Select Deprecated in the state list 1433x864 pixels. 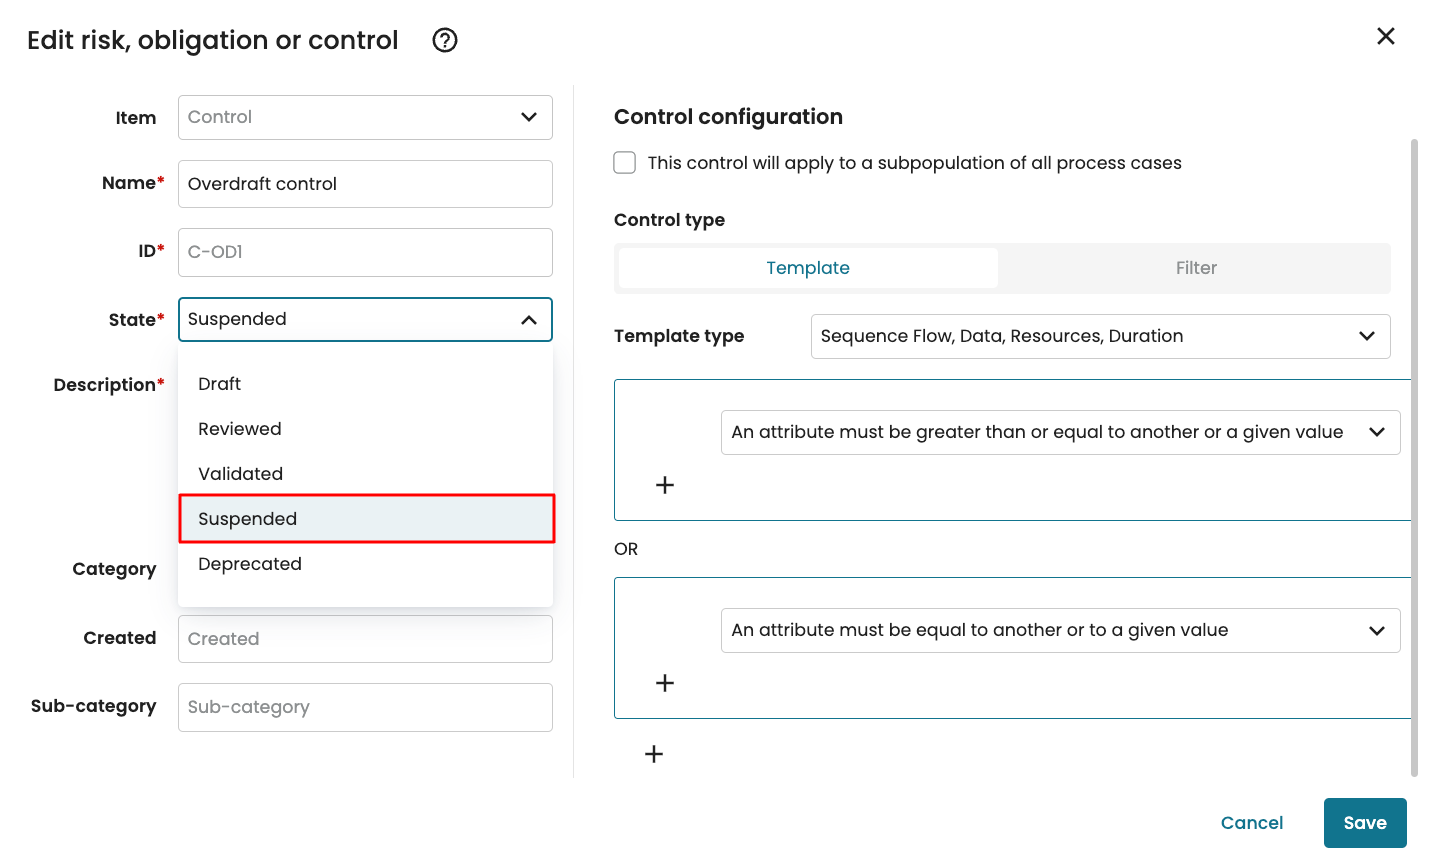pos(250,564)
